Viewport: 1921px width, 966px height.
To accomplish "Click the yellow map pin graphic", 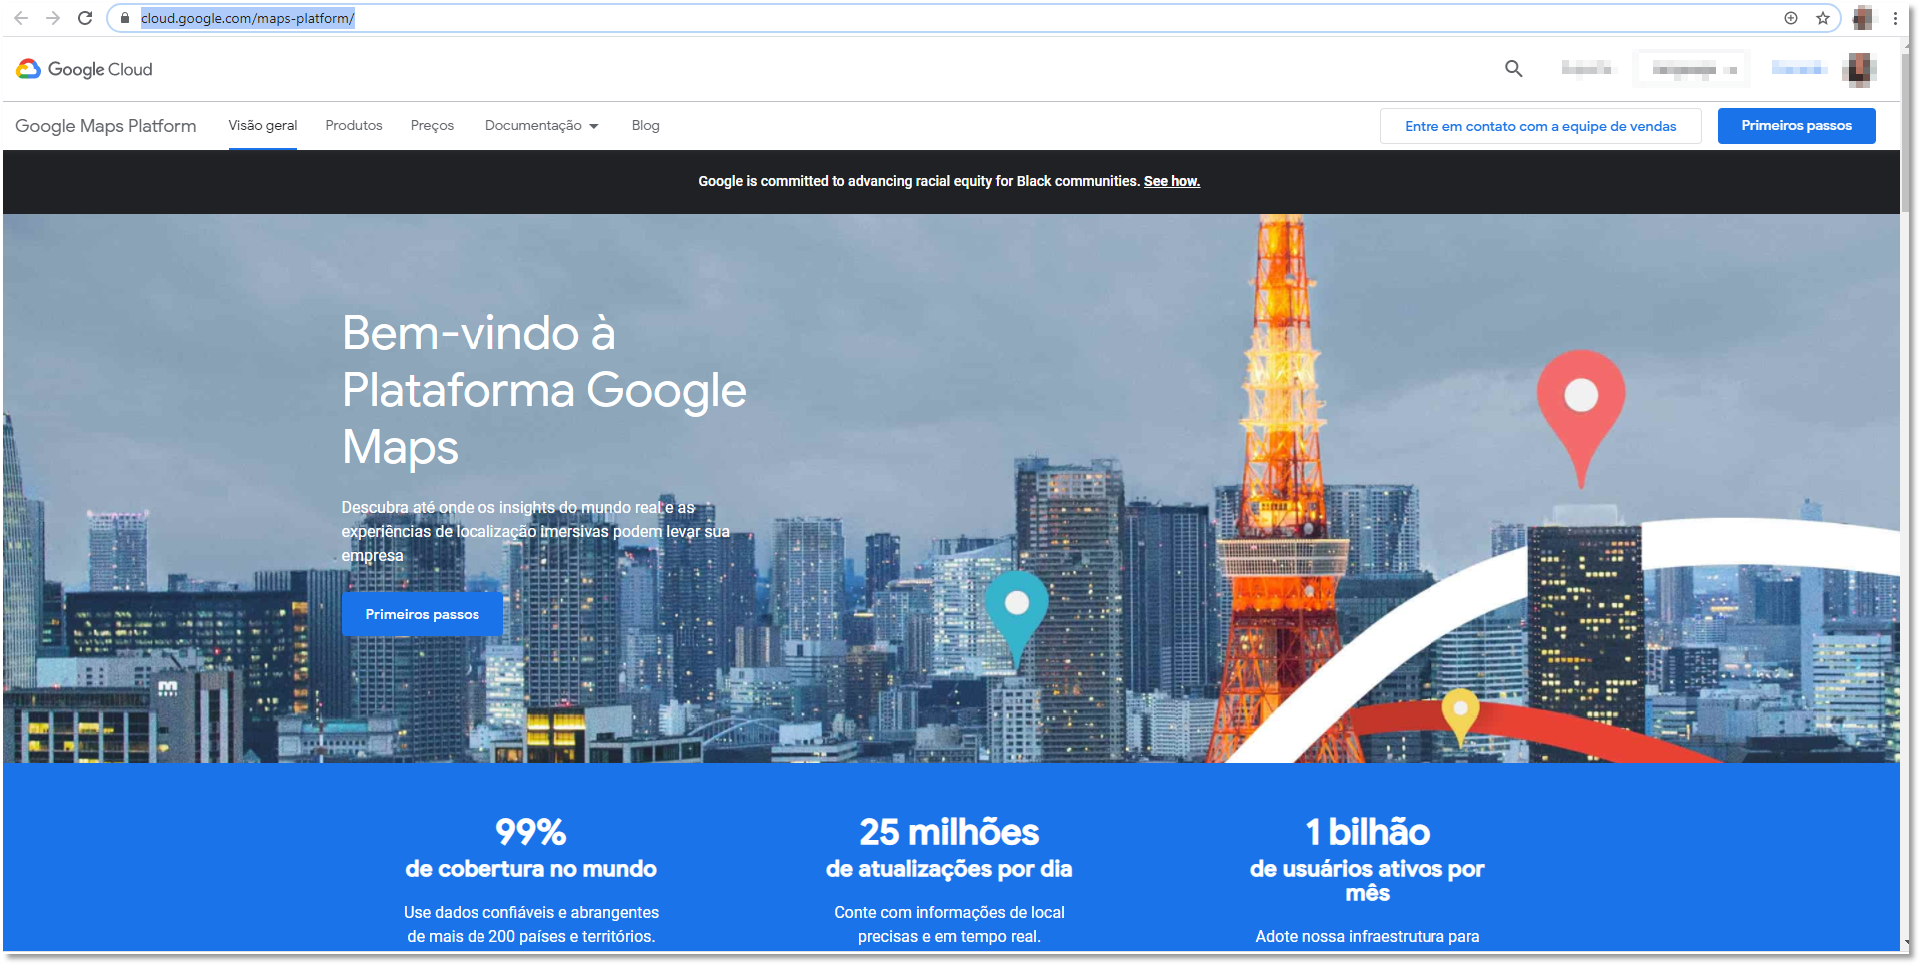I will coord(1460,716).
